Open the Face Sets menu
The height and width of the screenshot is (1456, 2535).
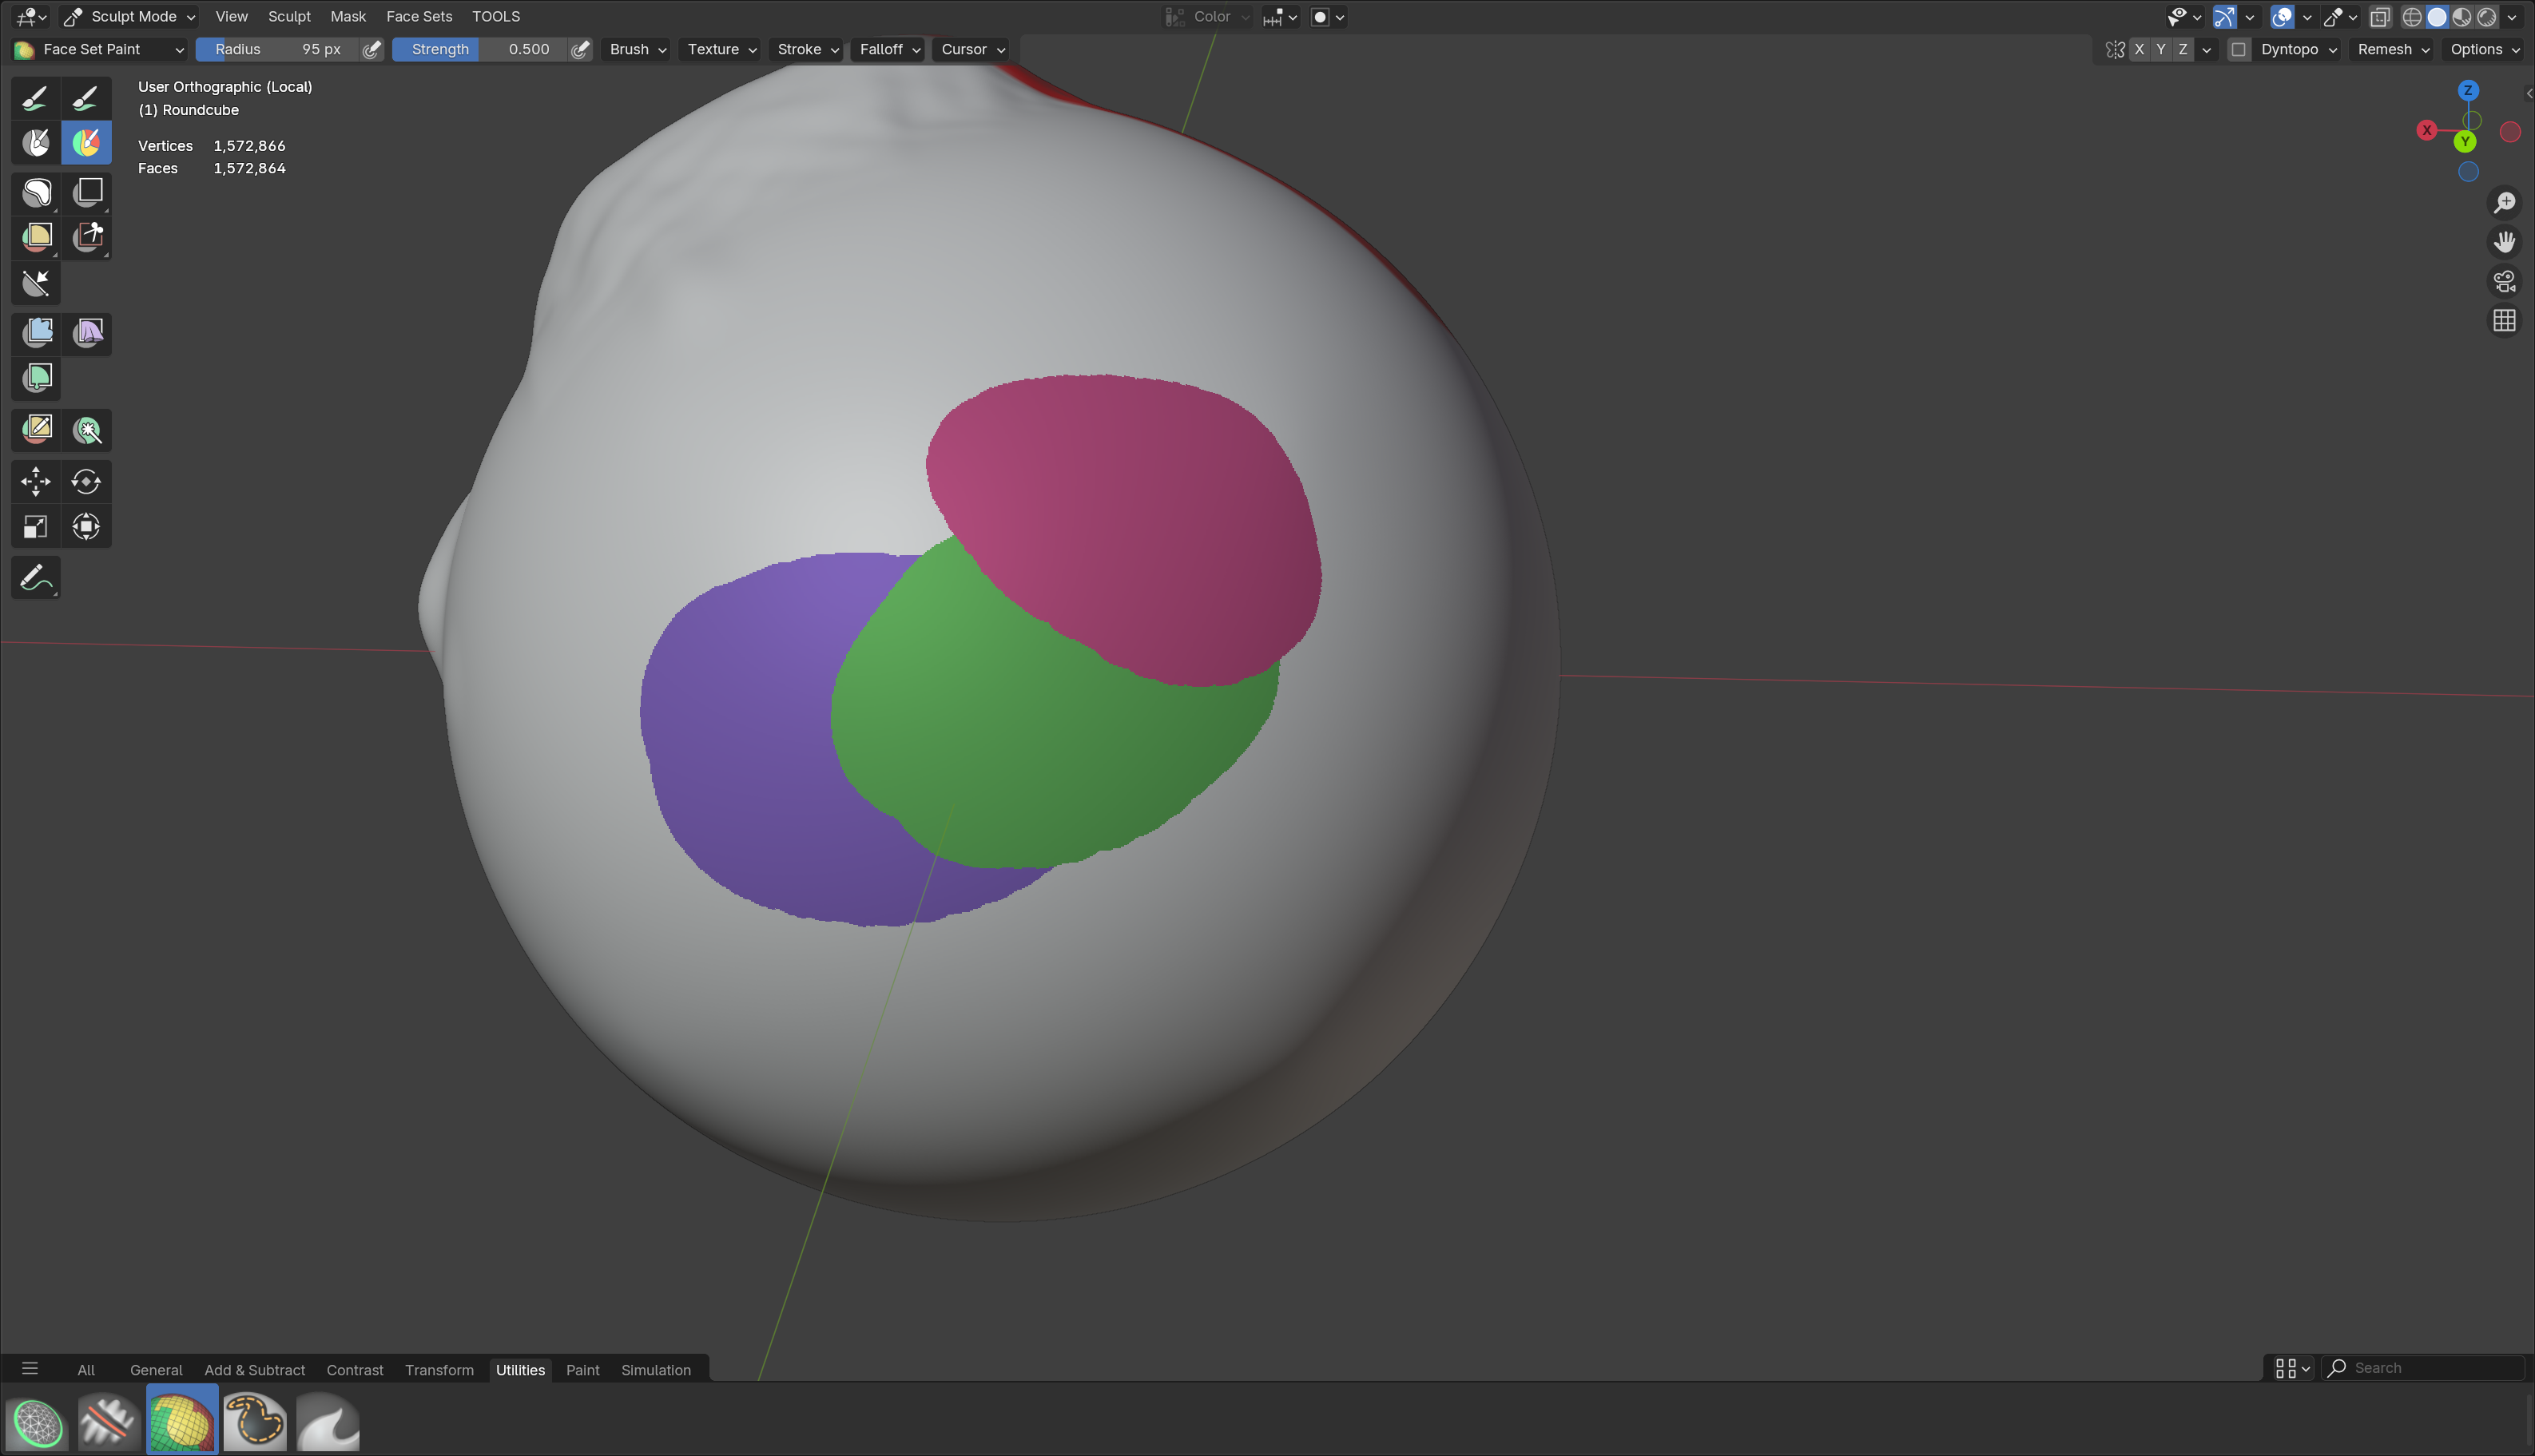(419, 16)
